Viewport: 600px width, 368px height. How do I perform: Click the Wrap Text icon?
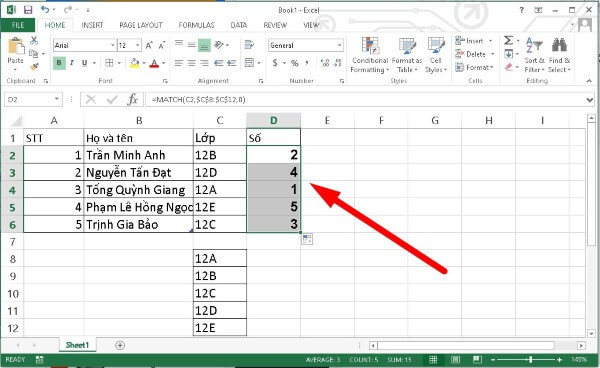coord(249,45)
